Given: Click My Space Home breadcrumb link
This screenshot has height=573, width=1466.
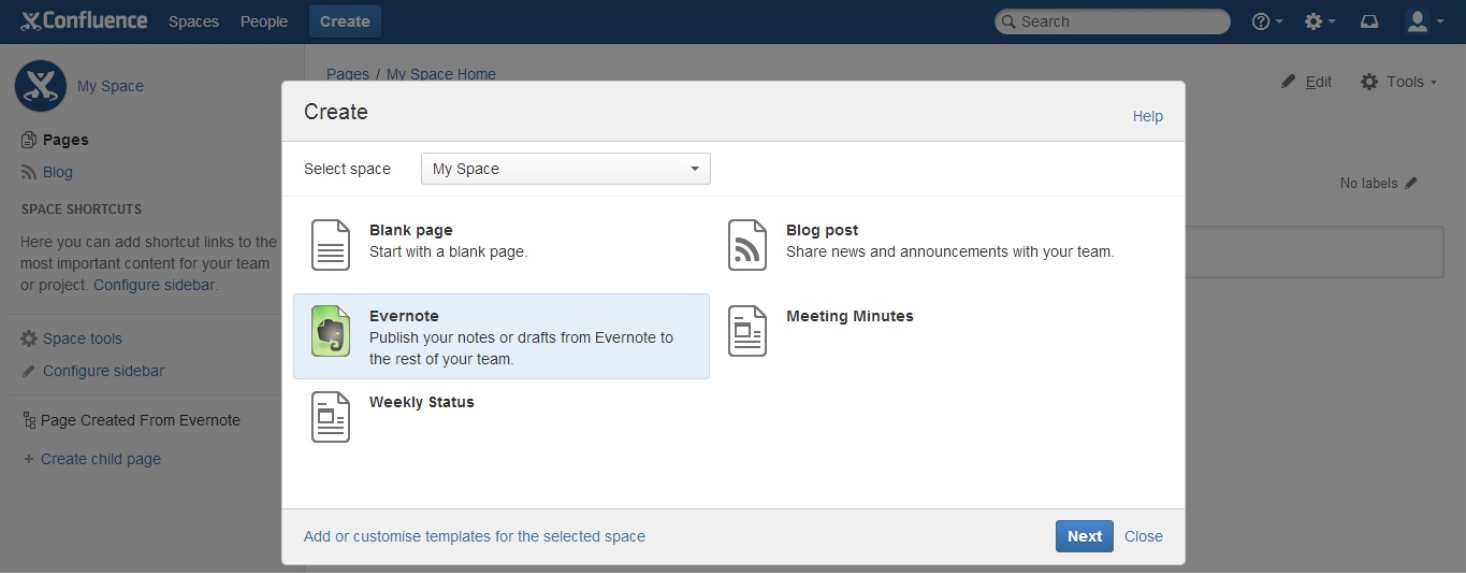Looking at the screenshot, I should point(441,74).
